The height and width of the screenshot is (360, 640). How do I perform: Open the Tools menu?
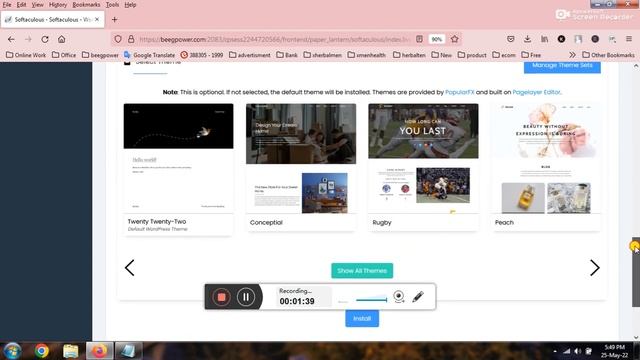click(x=112, y=5)
